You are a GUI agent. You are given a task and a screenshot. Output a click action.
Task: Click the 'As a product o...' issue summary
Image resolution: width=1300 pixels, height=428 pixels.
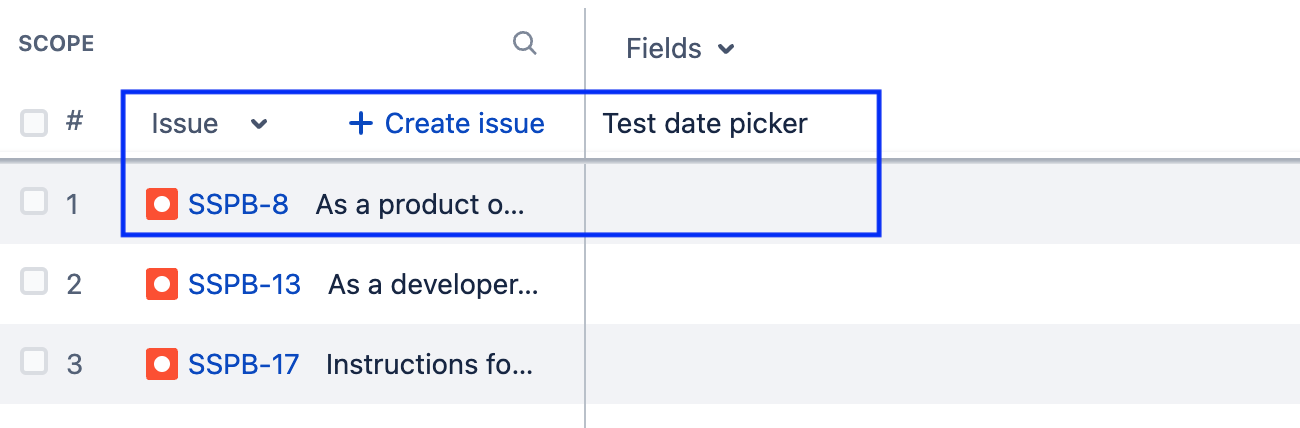(x=420, y=204)
